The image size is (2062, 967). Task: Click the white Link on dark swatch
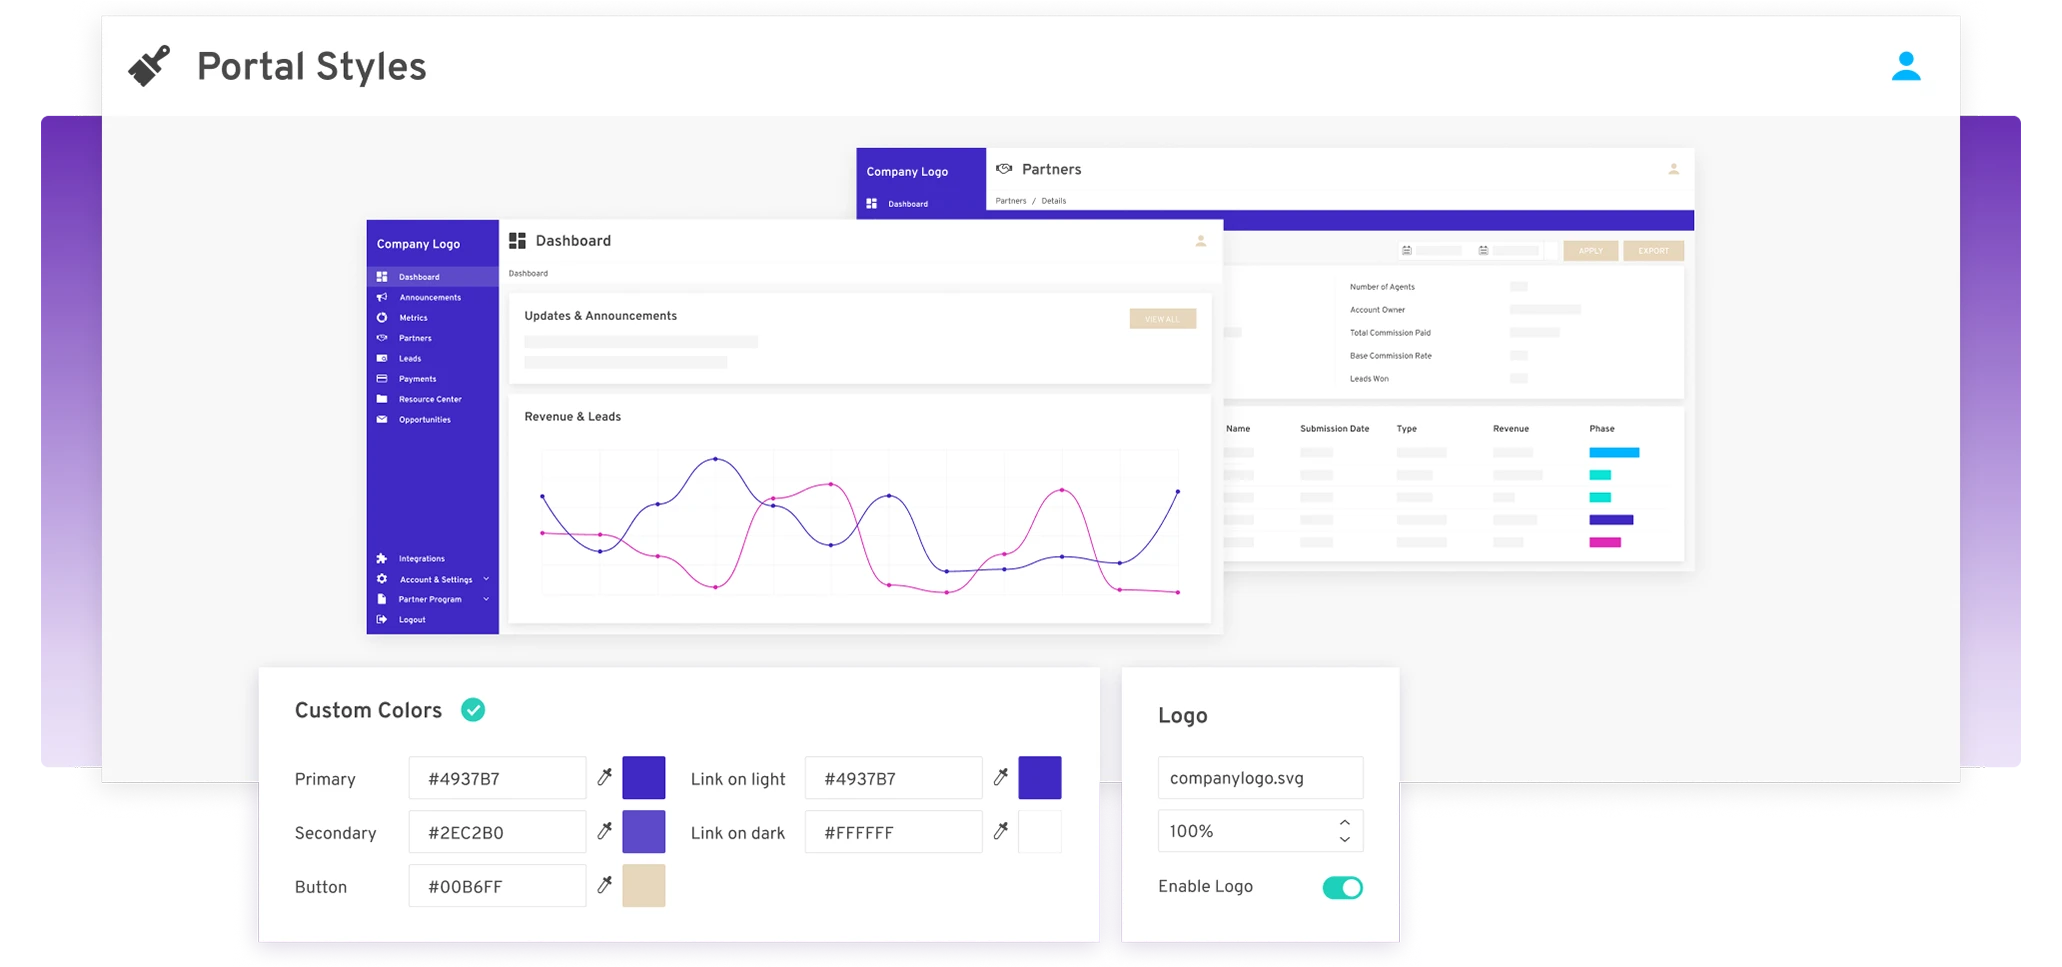1040,832
